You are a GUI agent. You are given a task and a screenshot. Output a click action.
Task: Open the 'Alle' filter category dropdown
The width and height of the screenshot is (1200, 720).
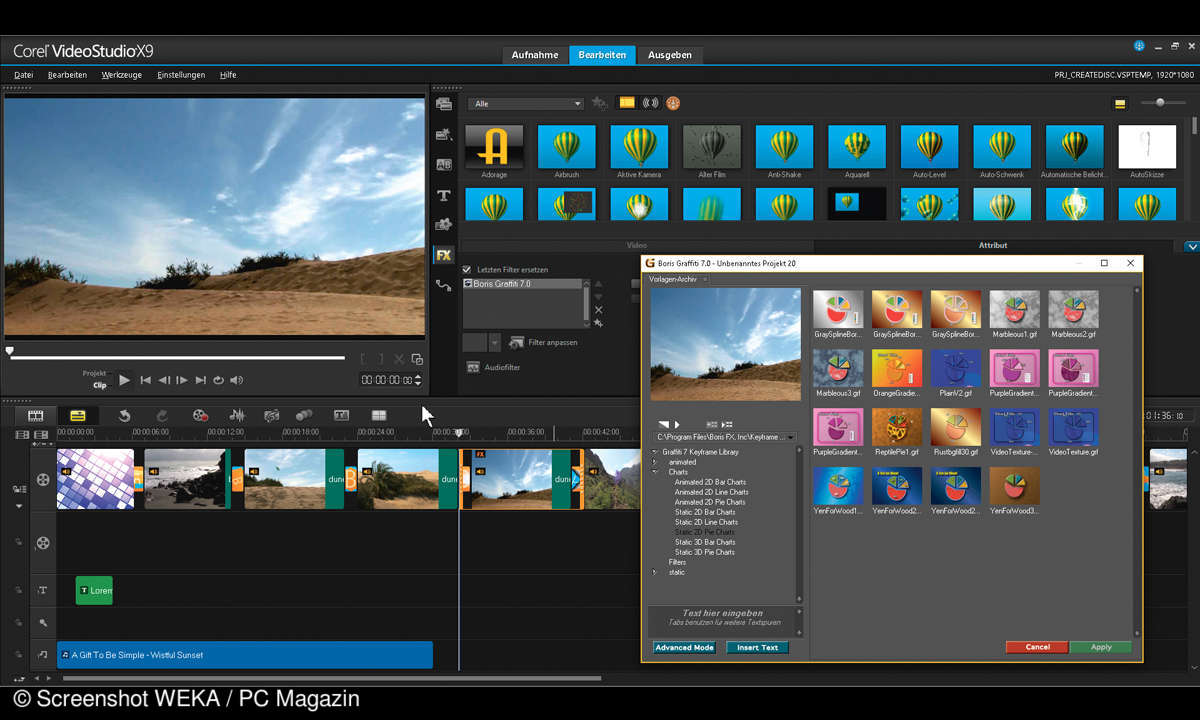click(527, 104)
